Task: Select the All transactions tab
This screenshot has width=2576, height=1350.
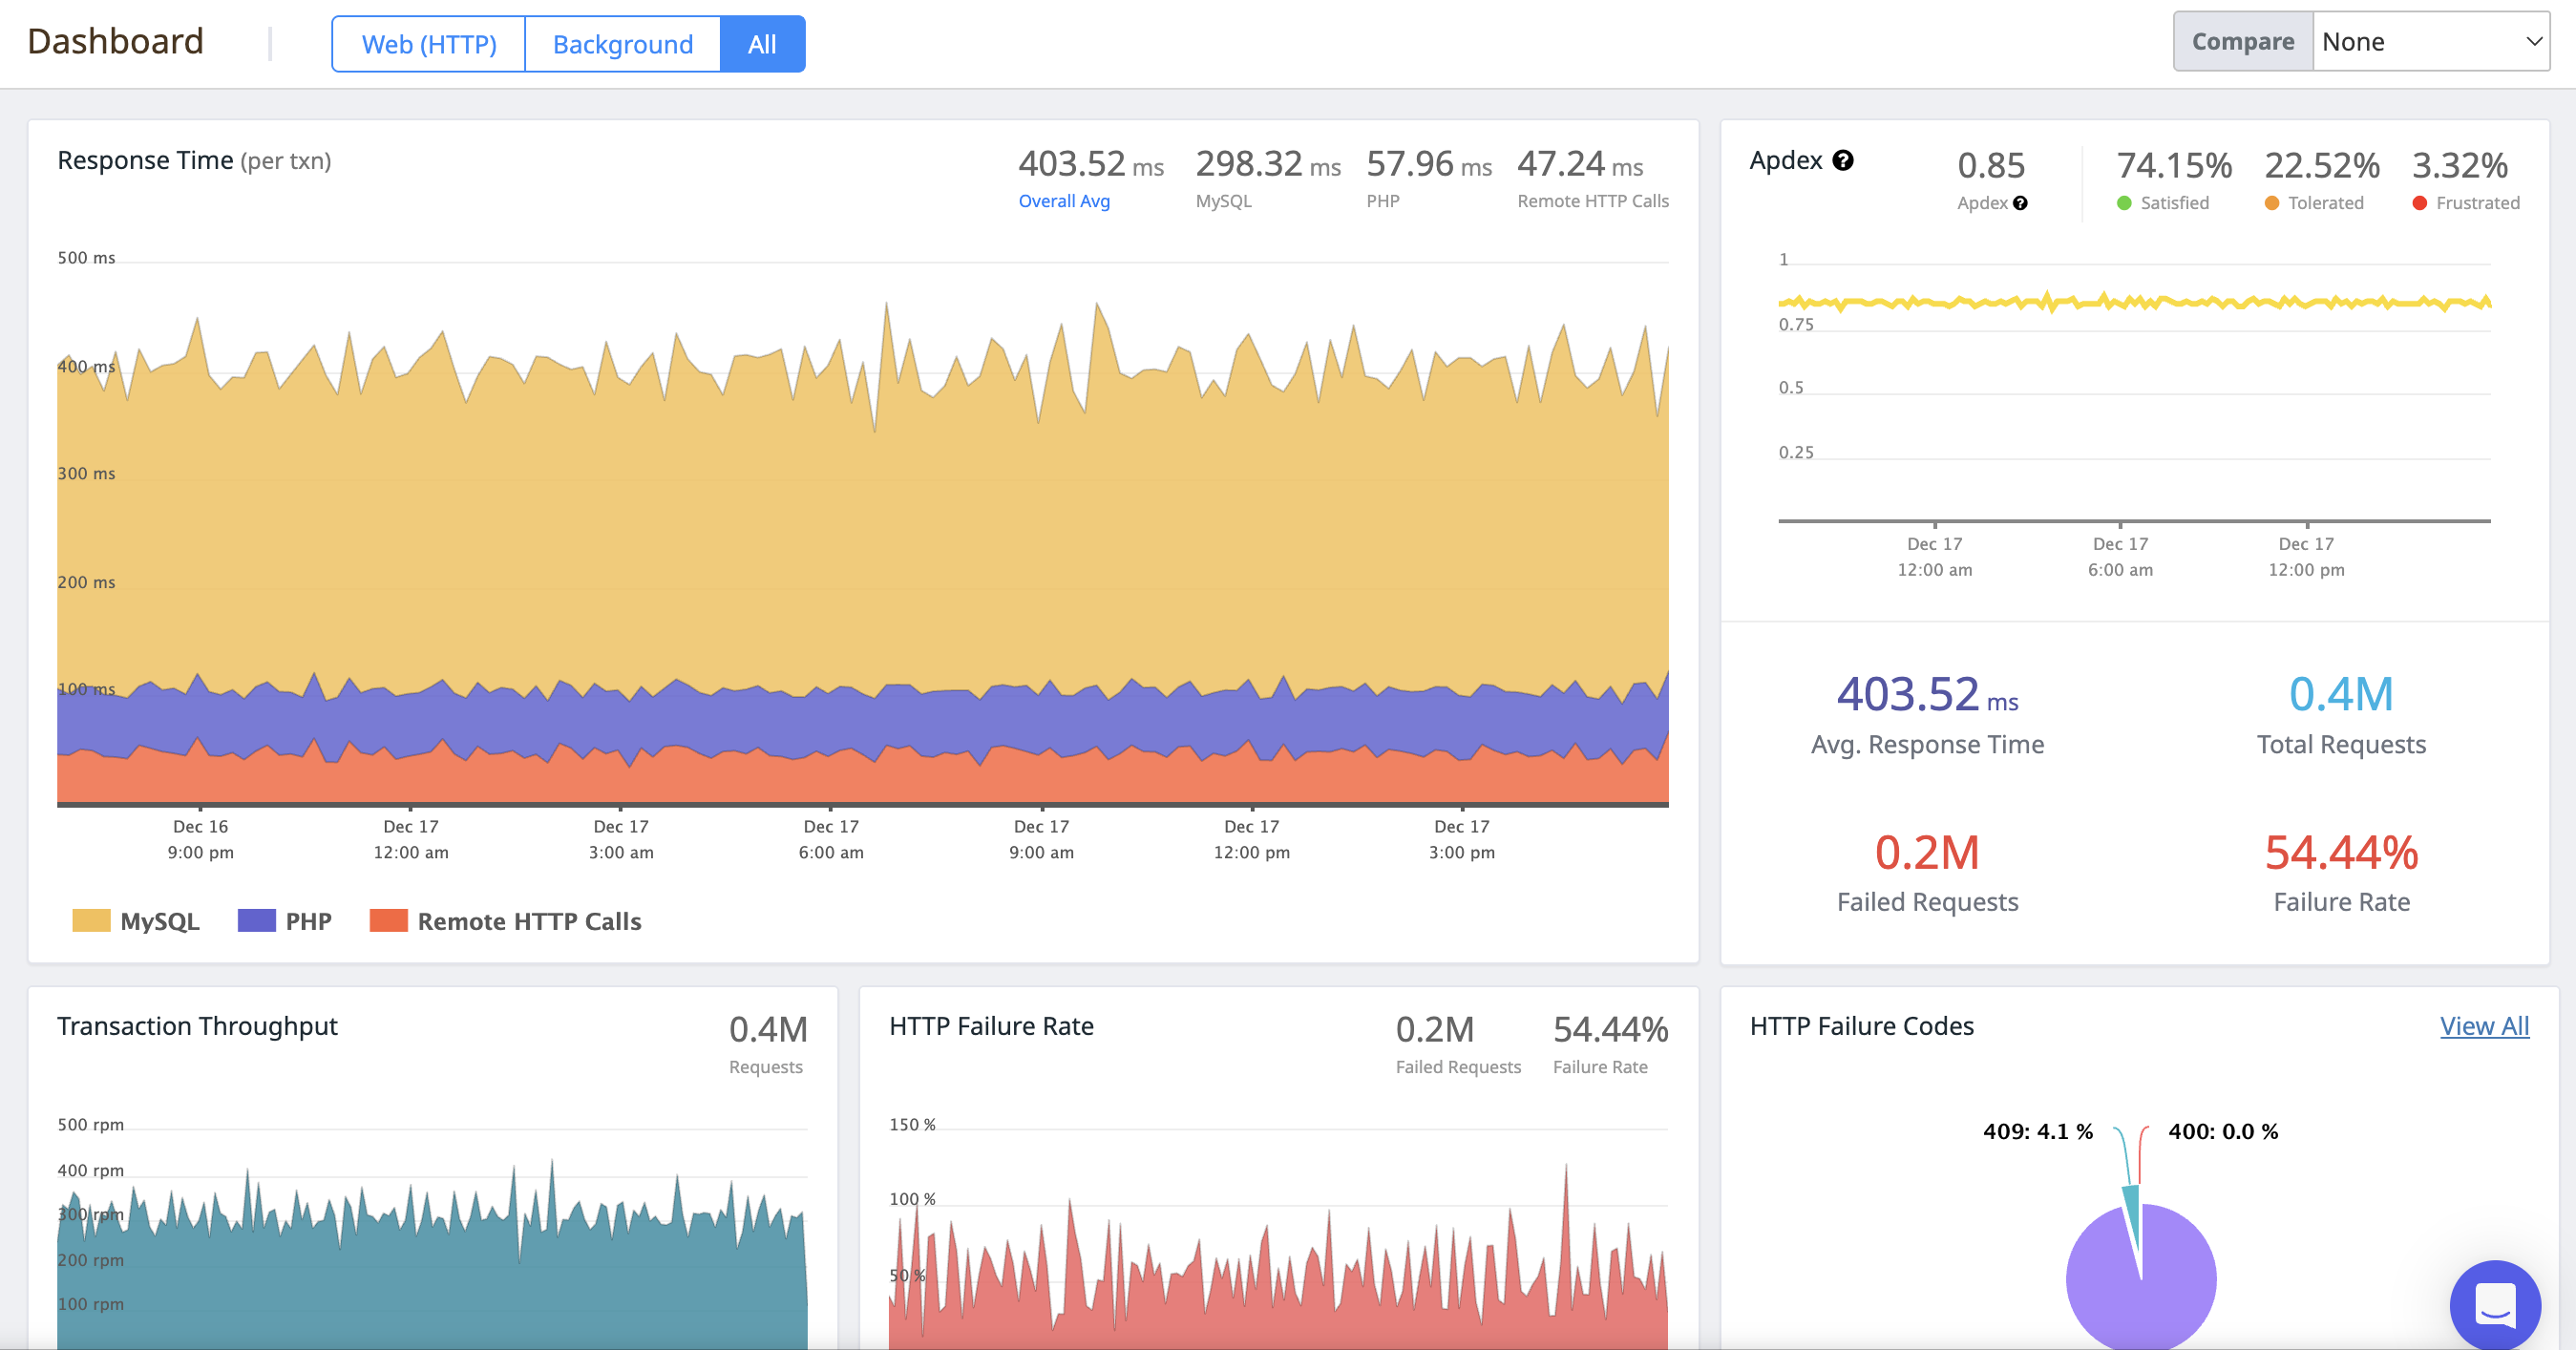Action: coord(762,44)
